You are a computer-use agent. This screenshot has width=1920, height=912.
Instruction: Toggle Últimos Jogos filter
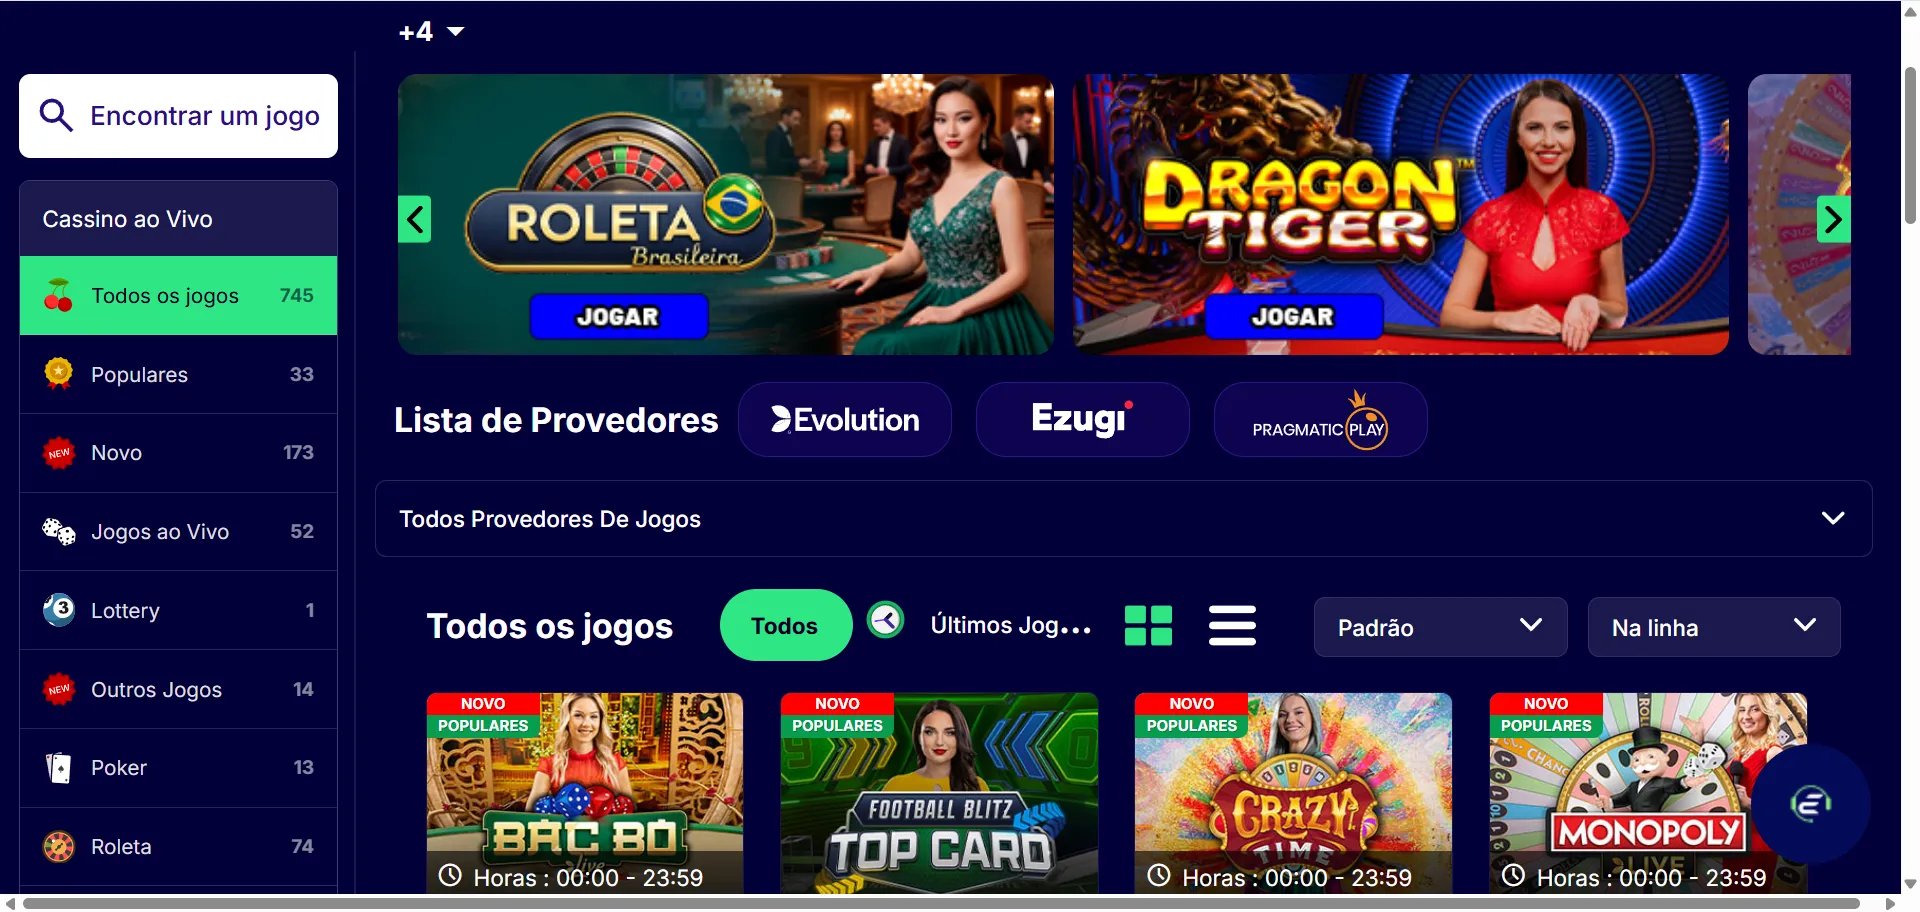1010,626
